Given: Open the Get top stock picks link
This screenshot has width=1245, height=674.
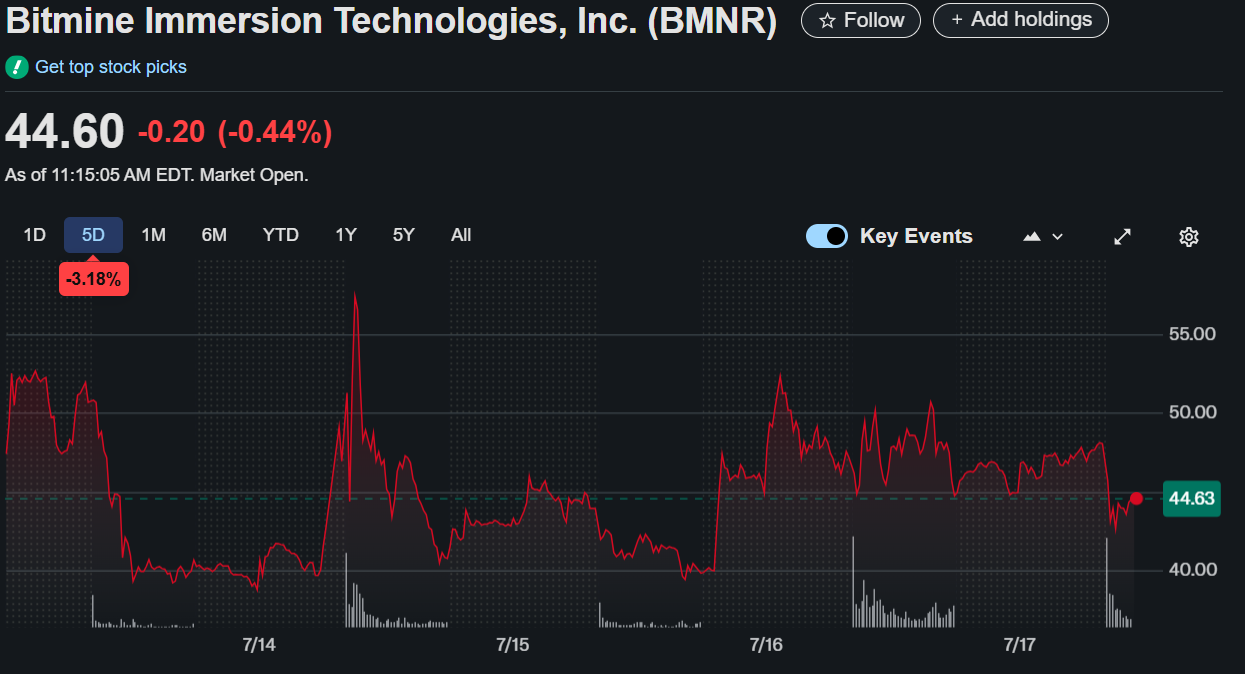Looking at the screenshot, I should 111,67.
